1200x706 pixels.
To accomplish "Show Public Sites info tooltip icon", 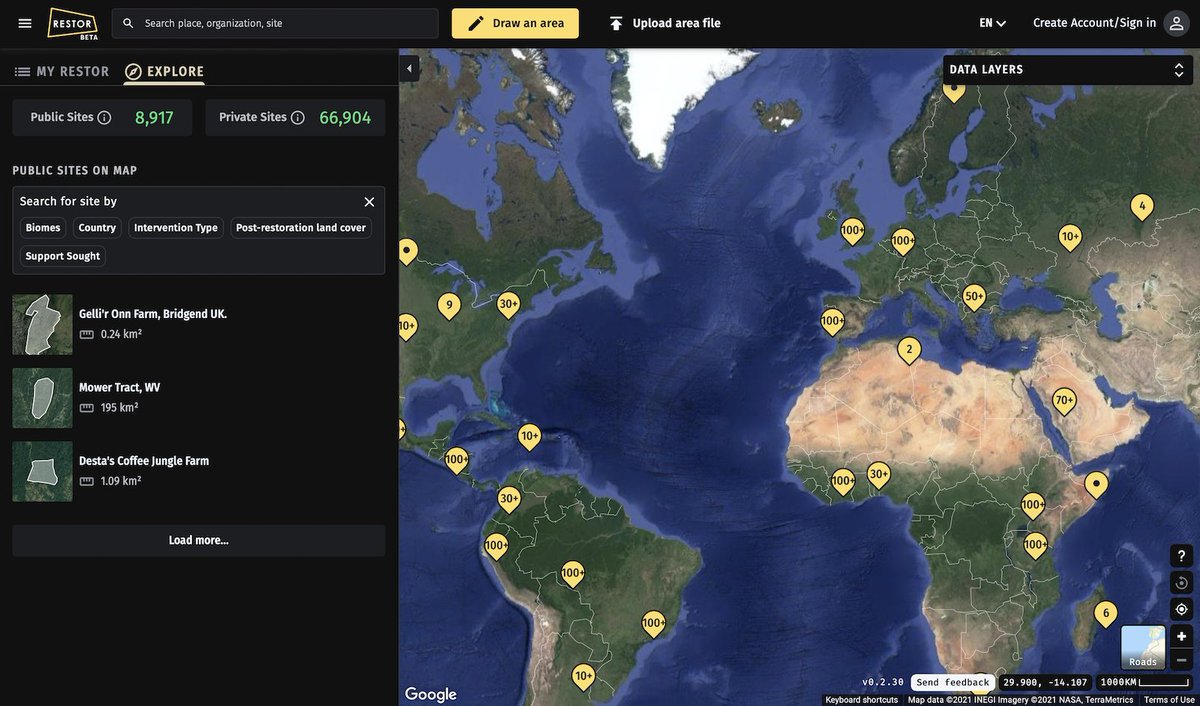I will pyautogui.click(x=104, y=118).
